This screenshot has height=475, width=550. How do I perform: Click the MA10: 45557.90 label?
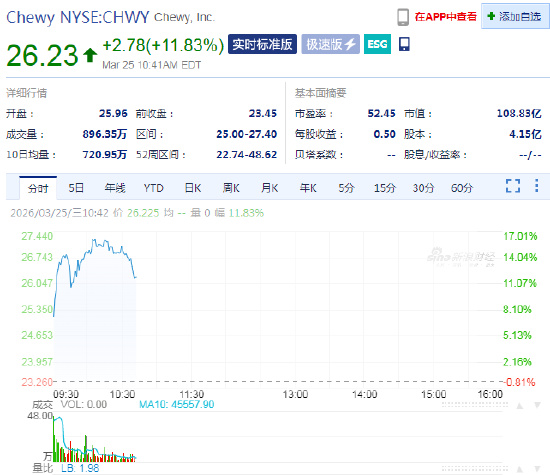click(x=176, y=404)
